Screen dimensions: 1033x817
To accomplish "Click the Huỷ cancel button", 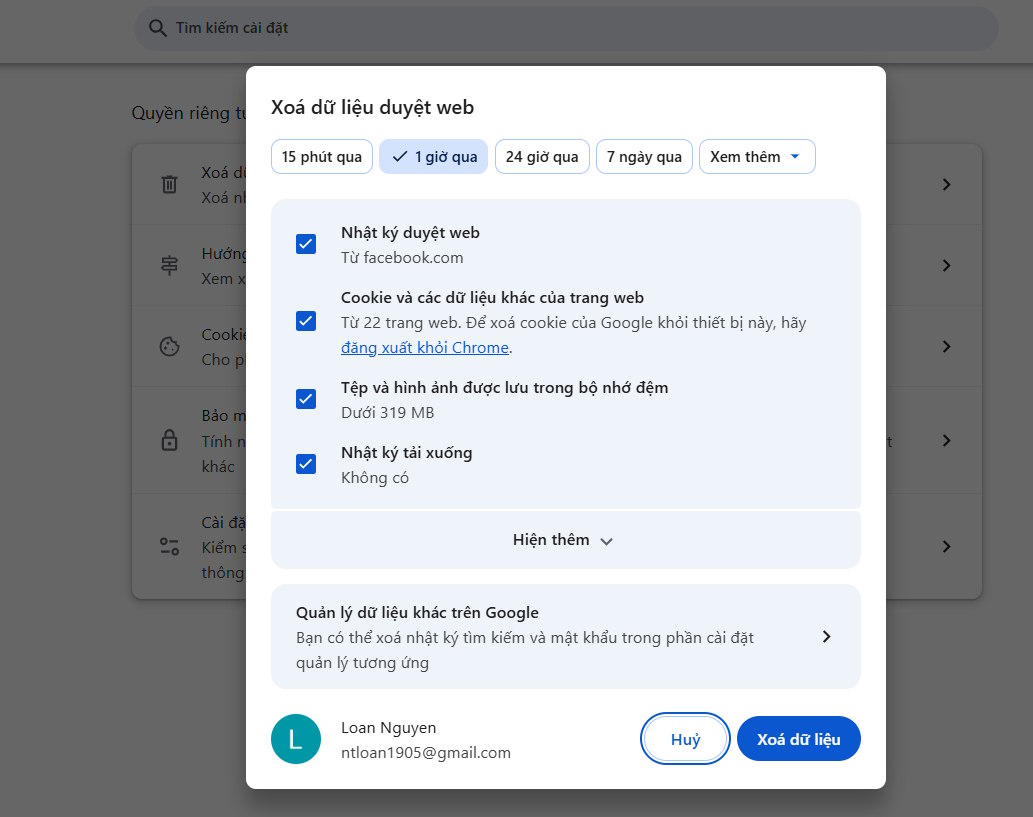I will (685, 739).
